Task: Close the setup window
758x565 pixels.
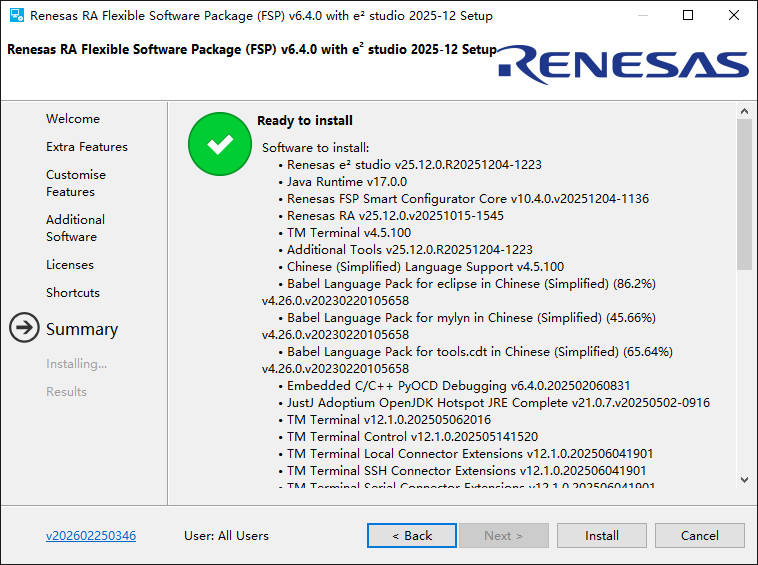Action: click(x=734, y=15)
